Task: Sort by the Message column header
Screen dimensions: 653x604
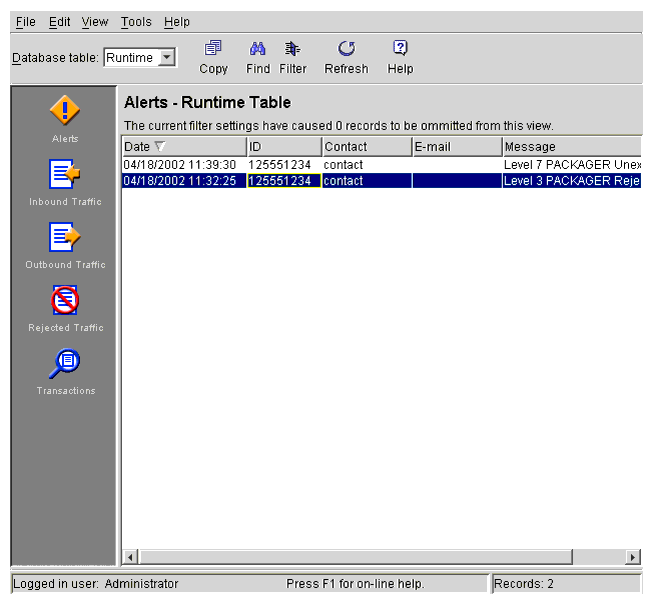Action: coord(572,147)
